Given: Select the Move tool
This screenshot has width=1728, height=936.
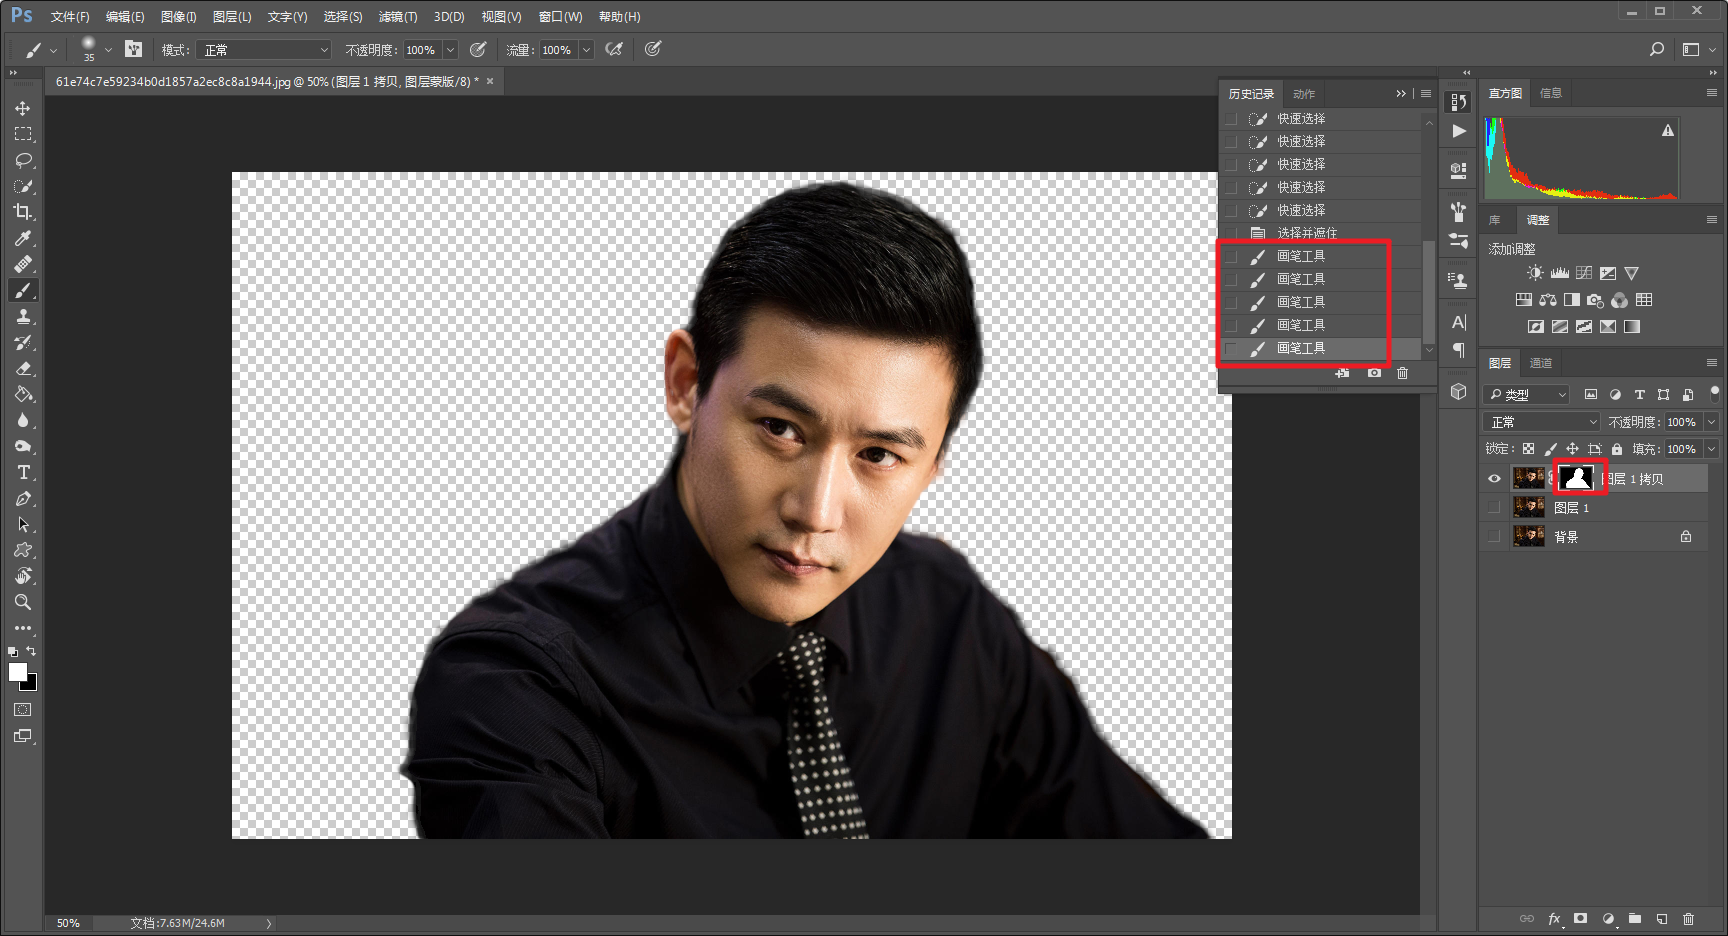Looking at the screenshot, I should click(23, 108).
